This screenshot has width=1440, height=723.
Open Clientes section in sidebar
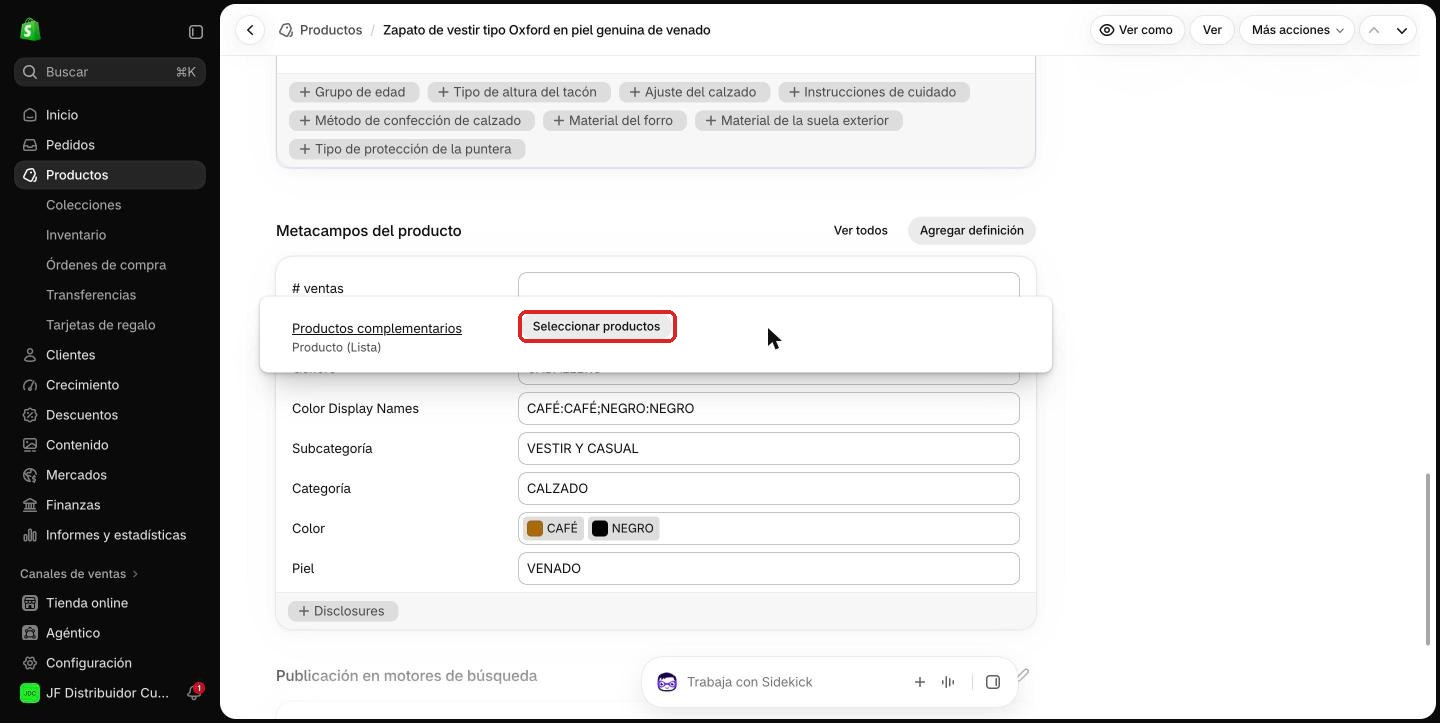(x=110, y=355)
